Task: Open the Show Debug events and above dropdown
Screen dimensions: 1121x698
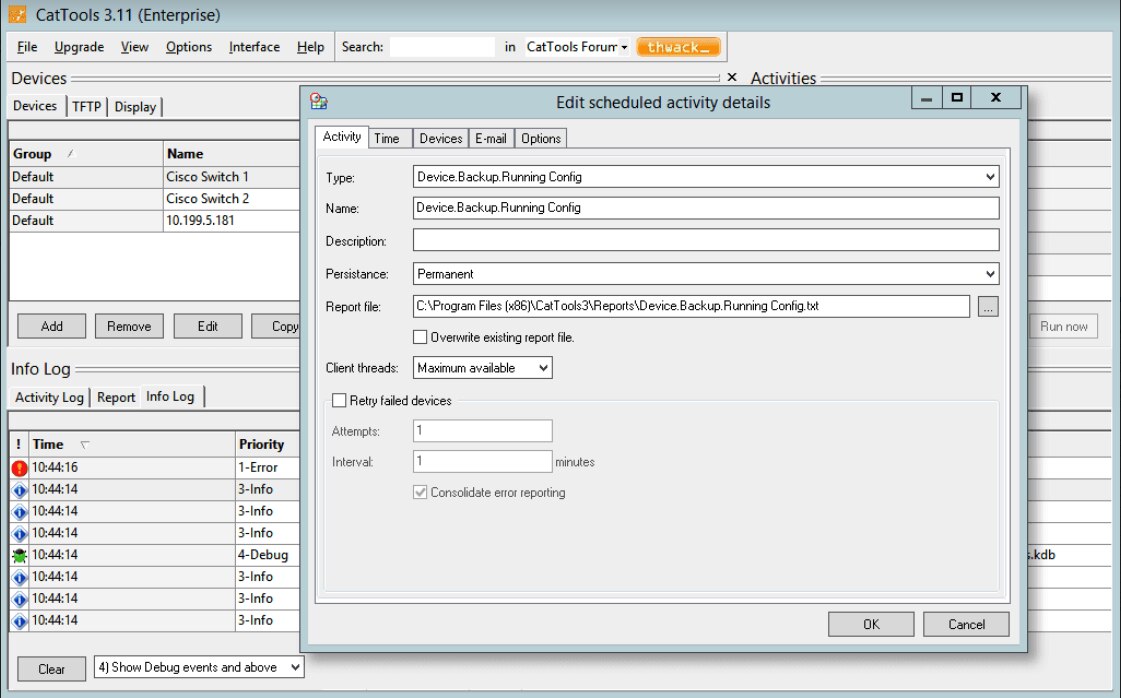Action: (x=293, y=668)
